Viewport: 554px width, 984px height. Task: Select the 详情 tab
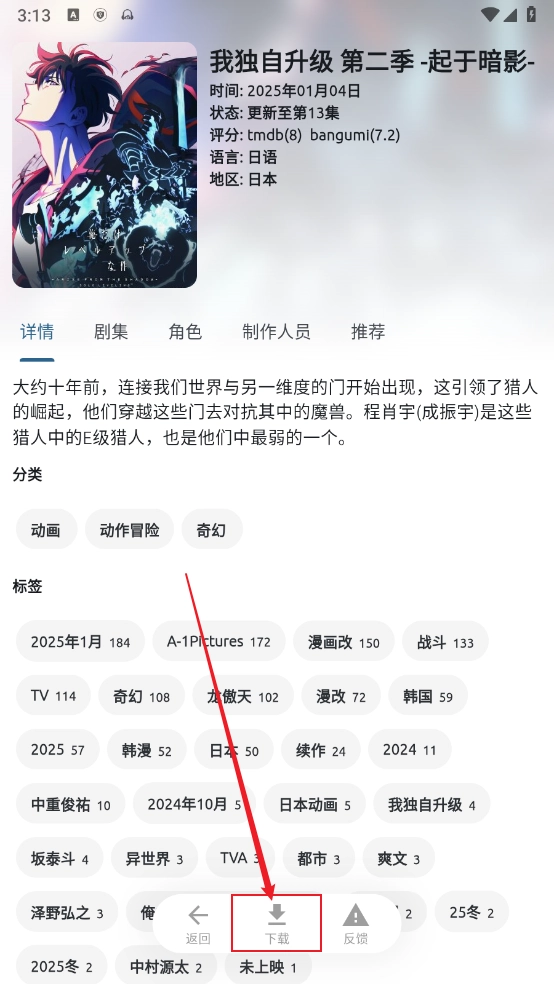37,331
